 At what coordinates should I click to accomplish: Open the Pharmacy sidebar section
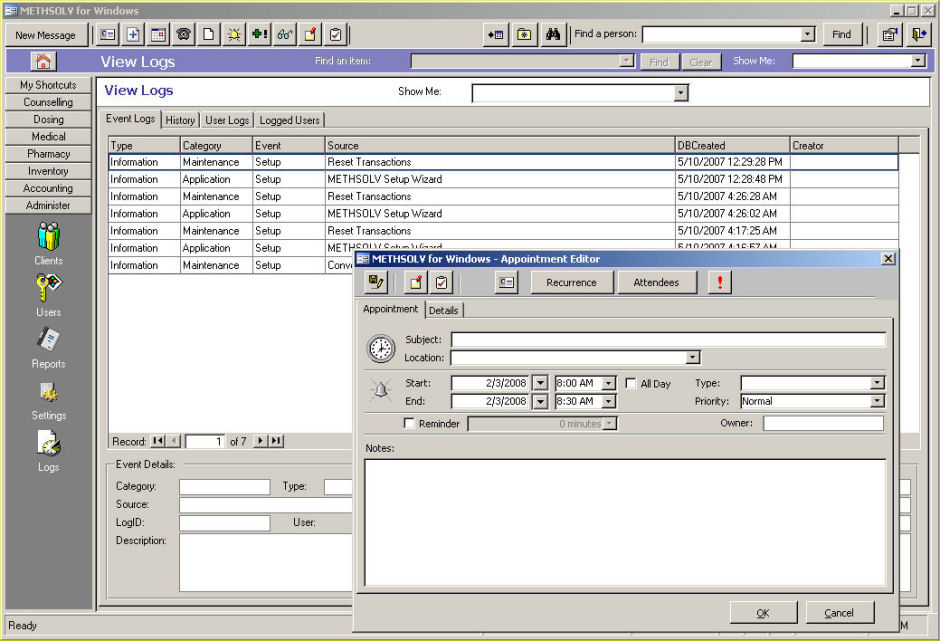point(48,154)
